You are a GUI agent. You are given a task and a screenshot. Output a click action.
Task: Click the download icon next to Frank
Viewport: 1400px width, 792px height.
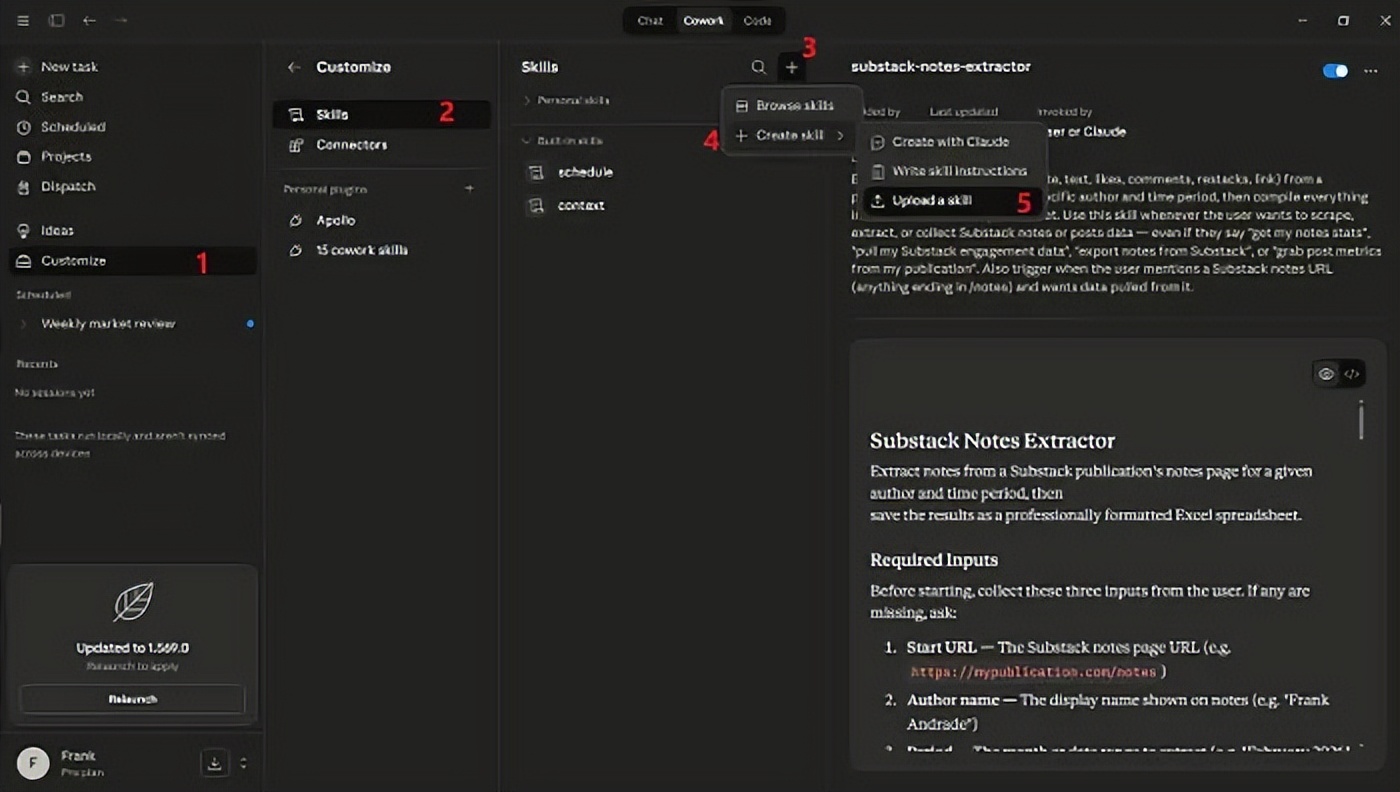point(215,763)
